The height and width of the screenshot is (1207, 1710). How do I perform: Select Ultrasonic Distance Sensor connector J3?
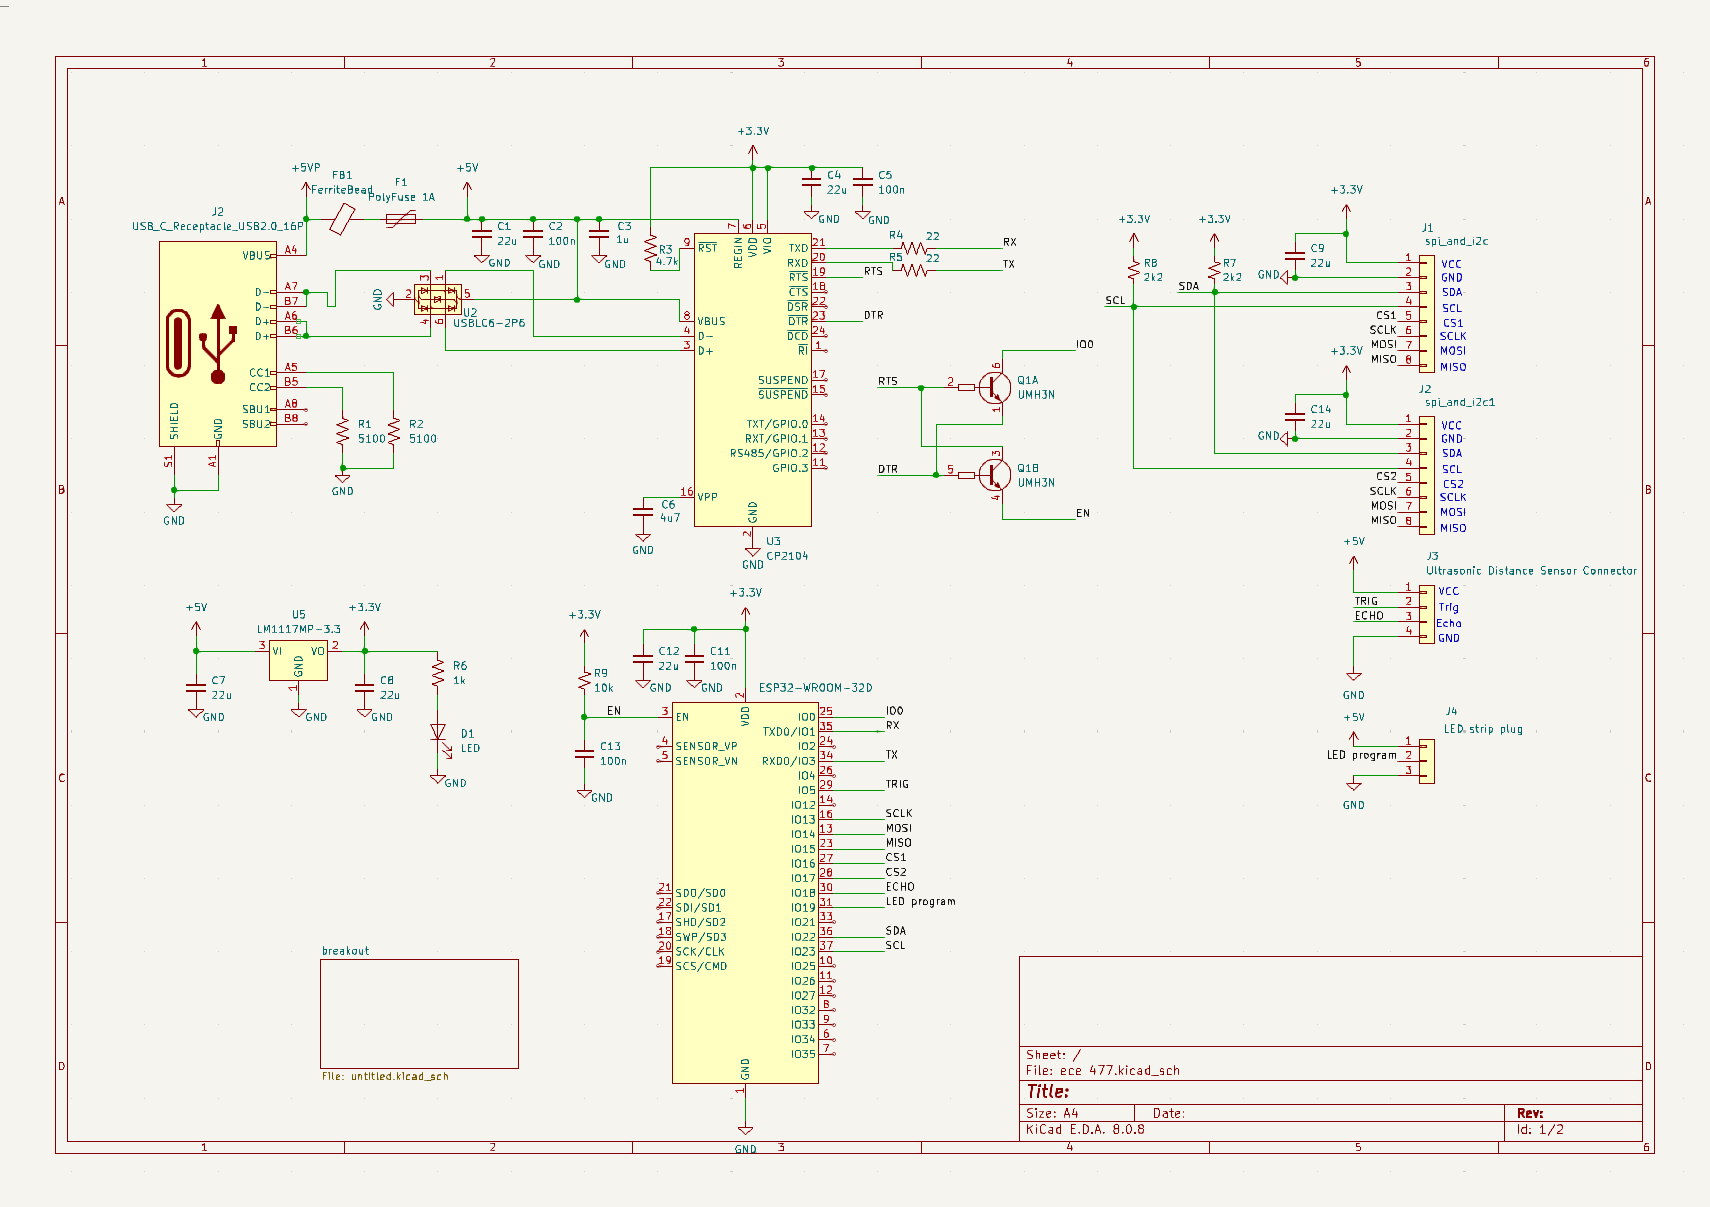[1426, 614]
